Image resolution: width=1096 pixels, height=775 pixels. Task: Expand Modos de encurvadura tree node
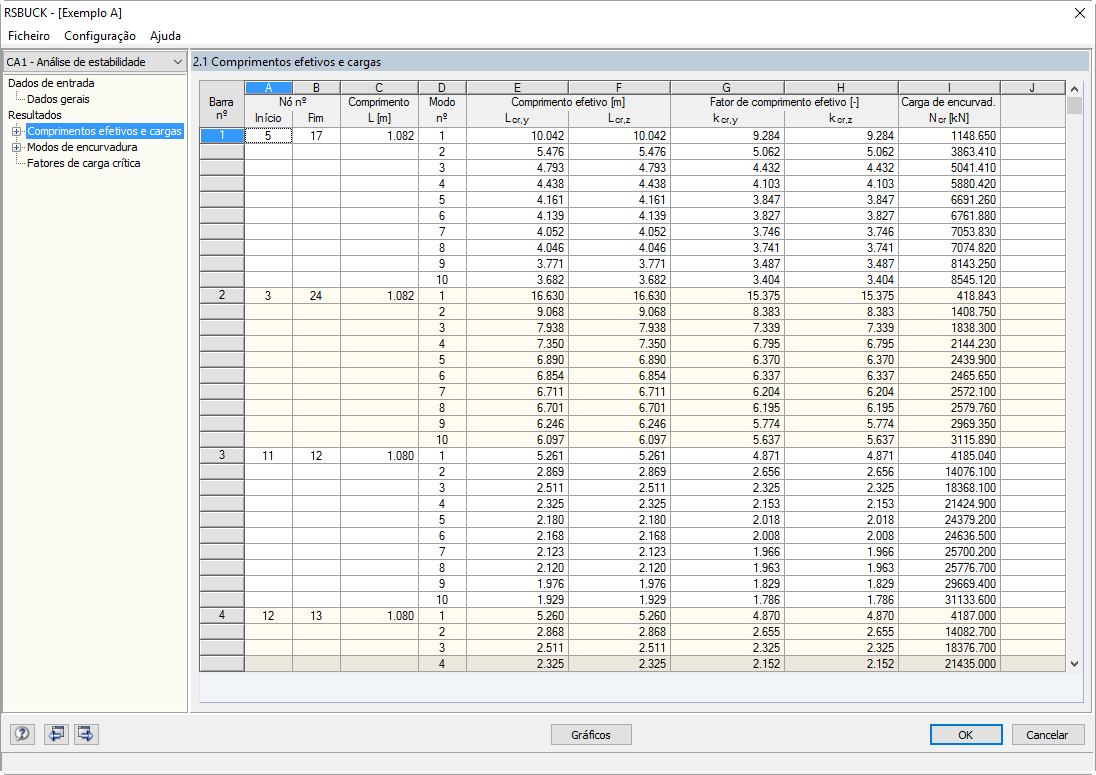pyautogui.click(x=16, y=147)
